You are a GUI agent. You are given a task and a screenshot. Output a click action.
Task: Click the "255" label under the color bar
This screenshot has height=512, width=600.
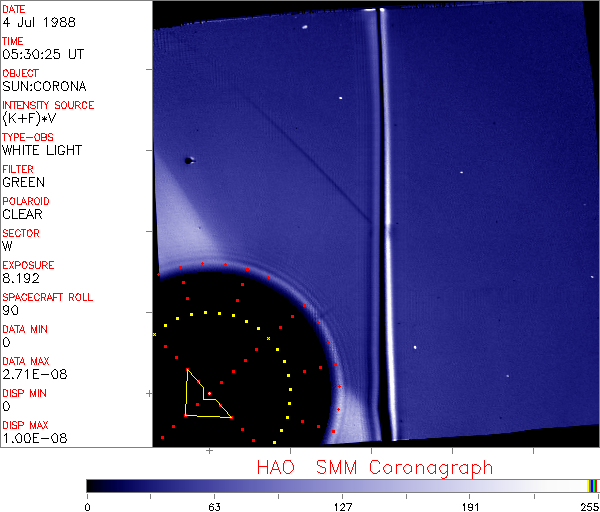pos(588,505)
